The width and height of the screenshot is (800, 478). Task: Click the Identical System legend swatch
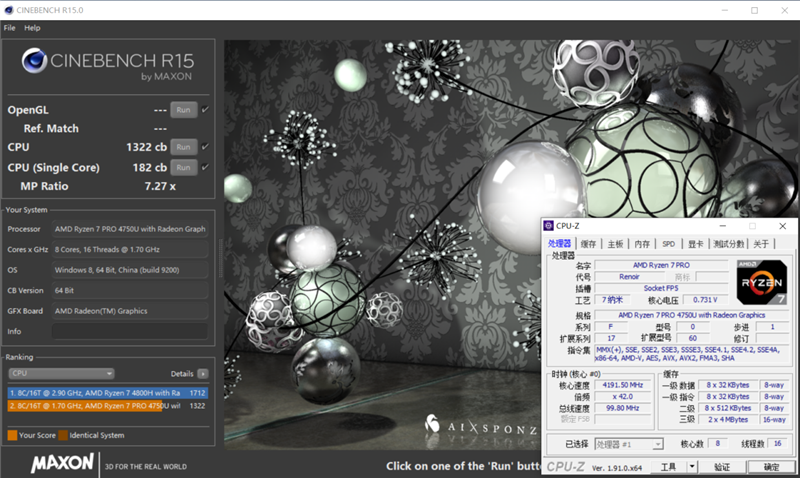click(63, 435)
